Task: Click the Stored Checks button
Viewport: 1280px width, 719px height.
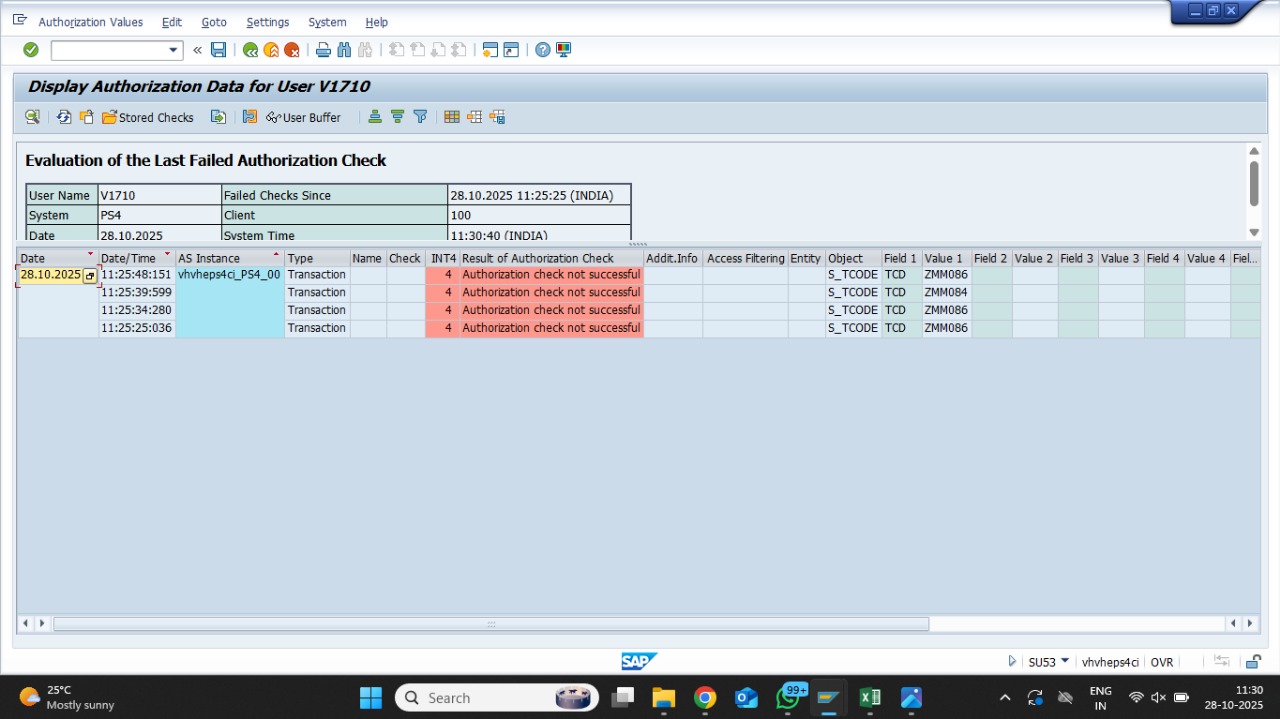Action: click(x=148, y=117)
